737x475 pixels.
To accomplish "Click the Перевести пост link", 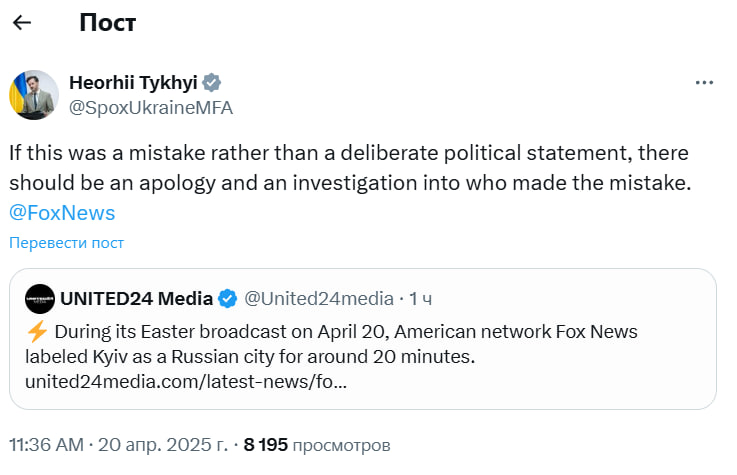I will [x=66, y=243].
